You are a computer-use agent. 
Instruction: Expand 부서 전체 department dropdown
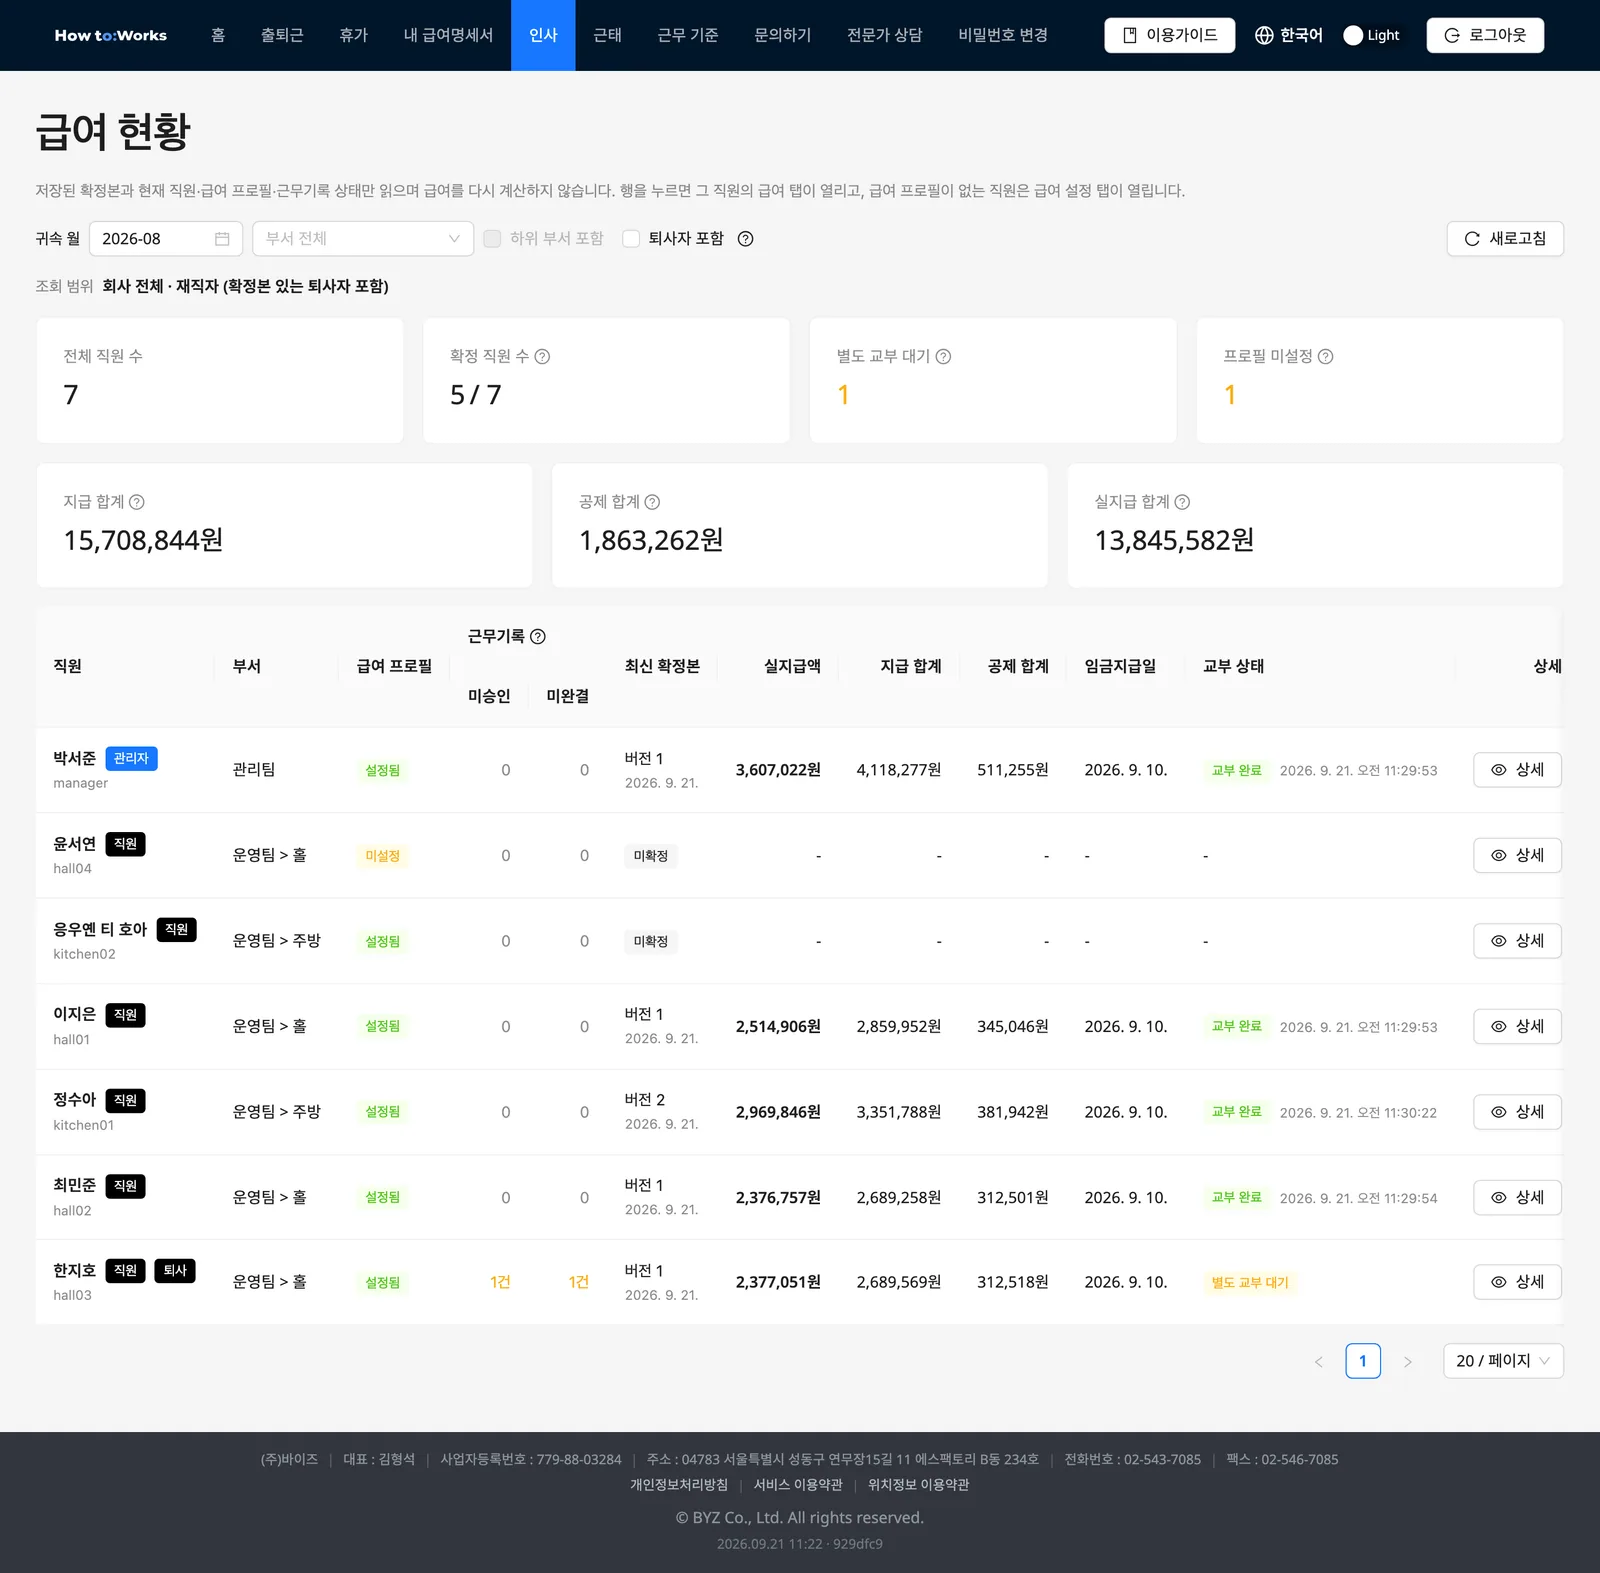(363, 239)
